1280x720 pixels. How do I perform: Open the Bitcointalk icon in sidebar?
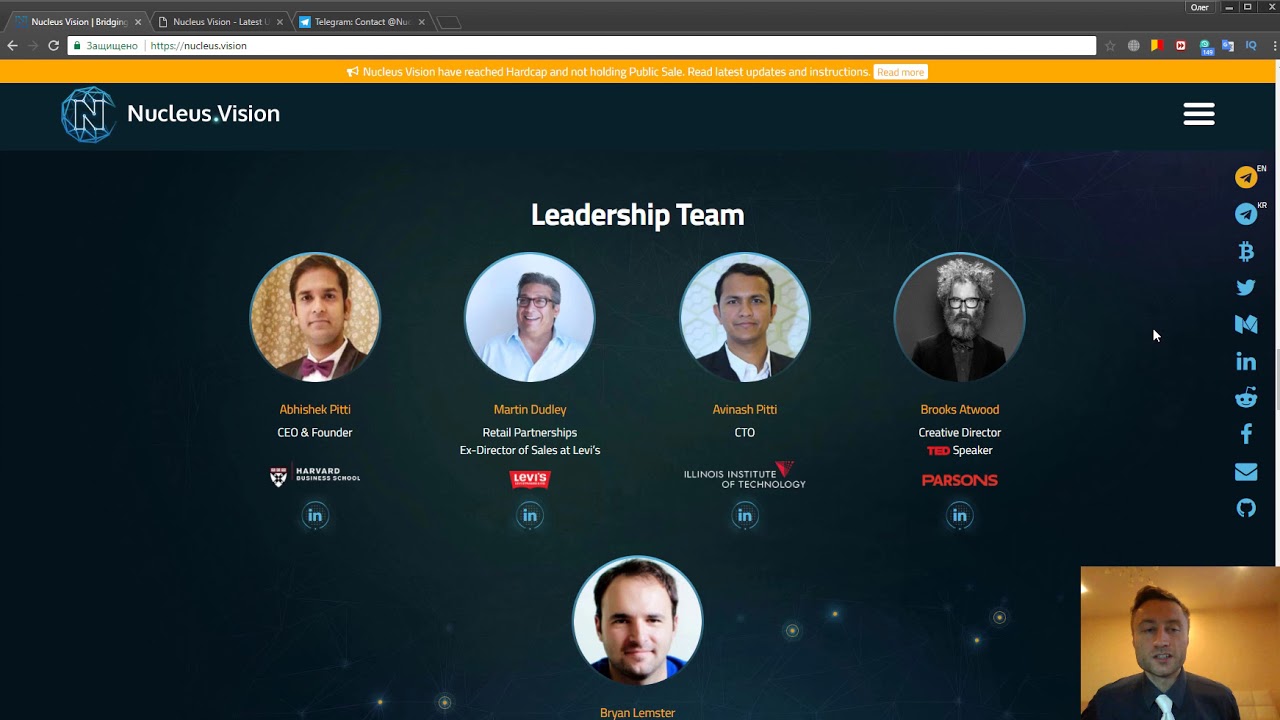1246,251
